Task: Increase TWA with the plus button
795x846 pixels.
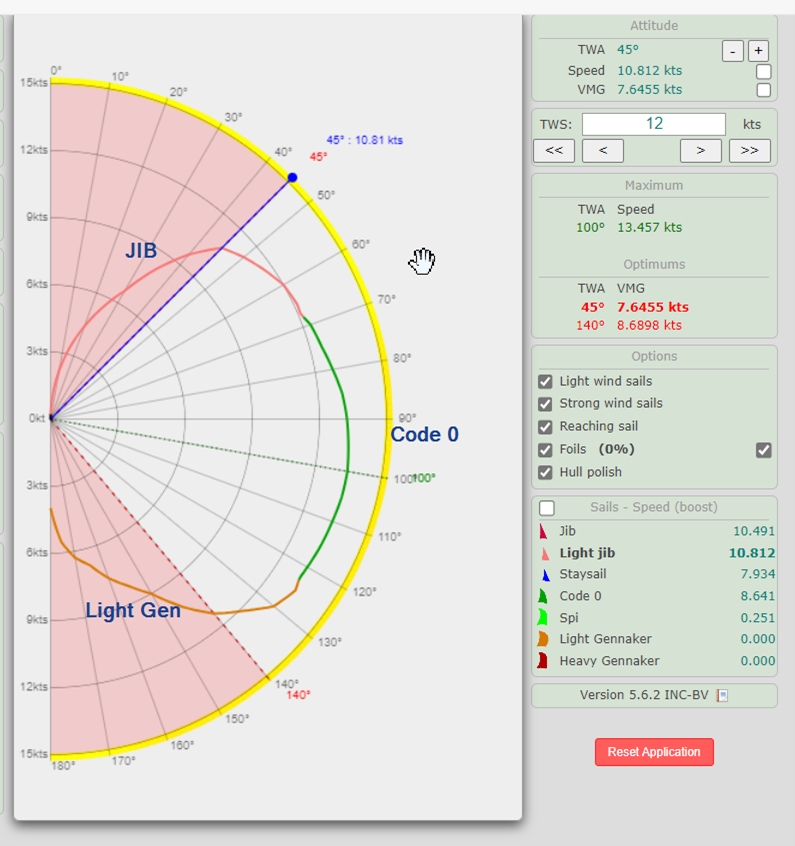Action: point(757,50)
